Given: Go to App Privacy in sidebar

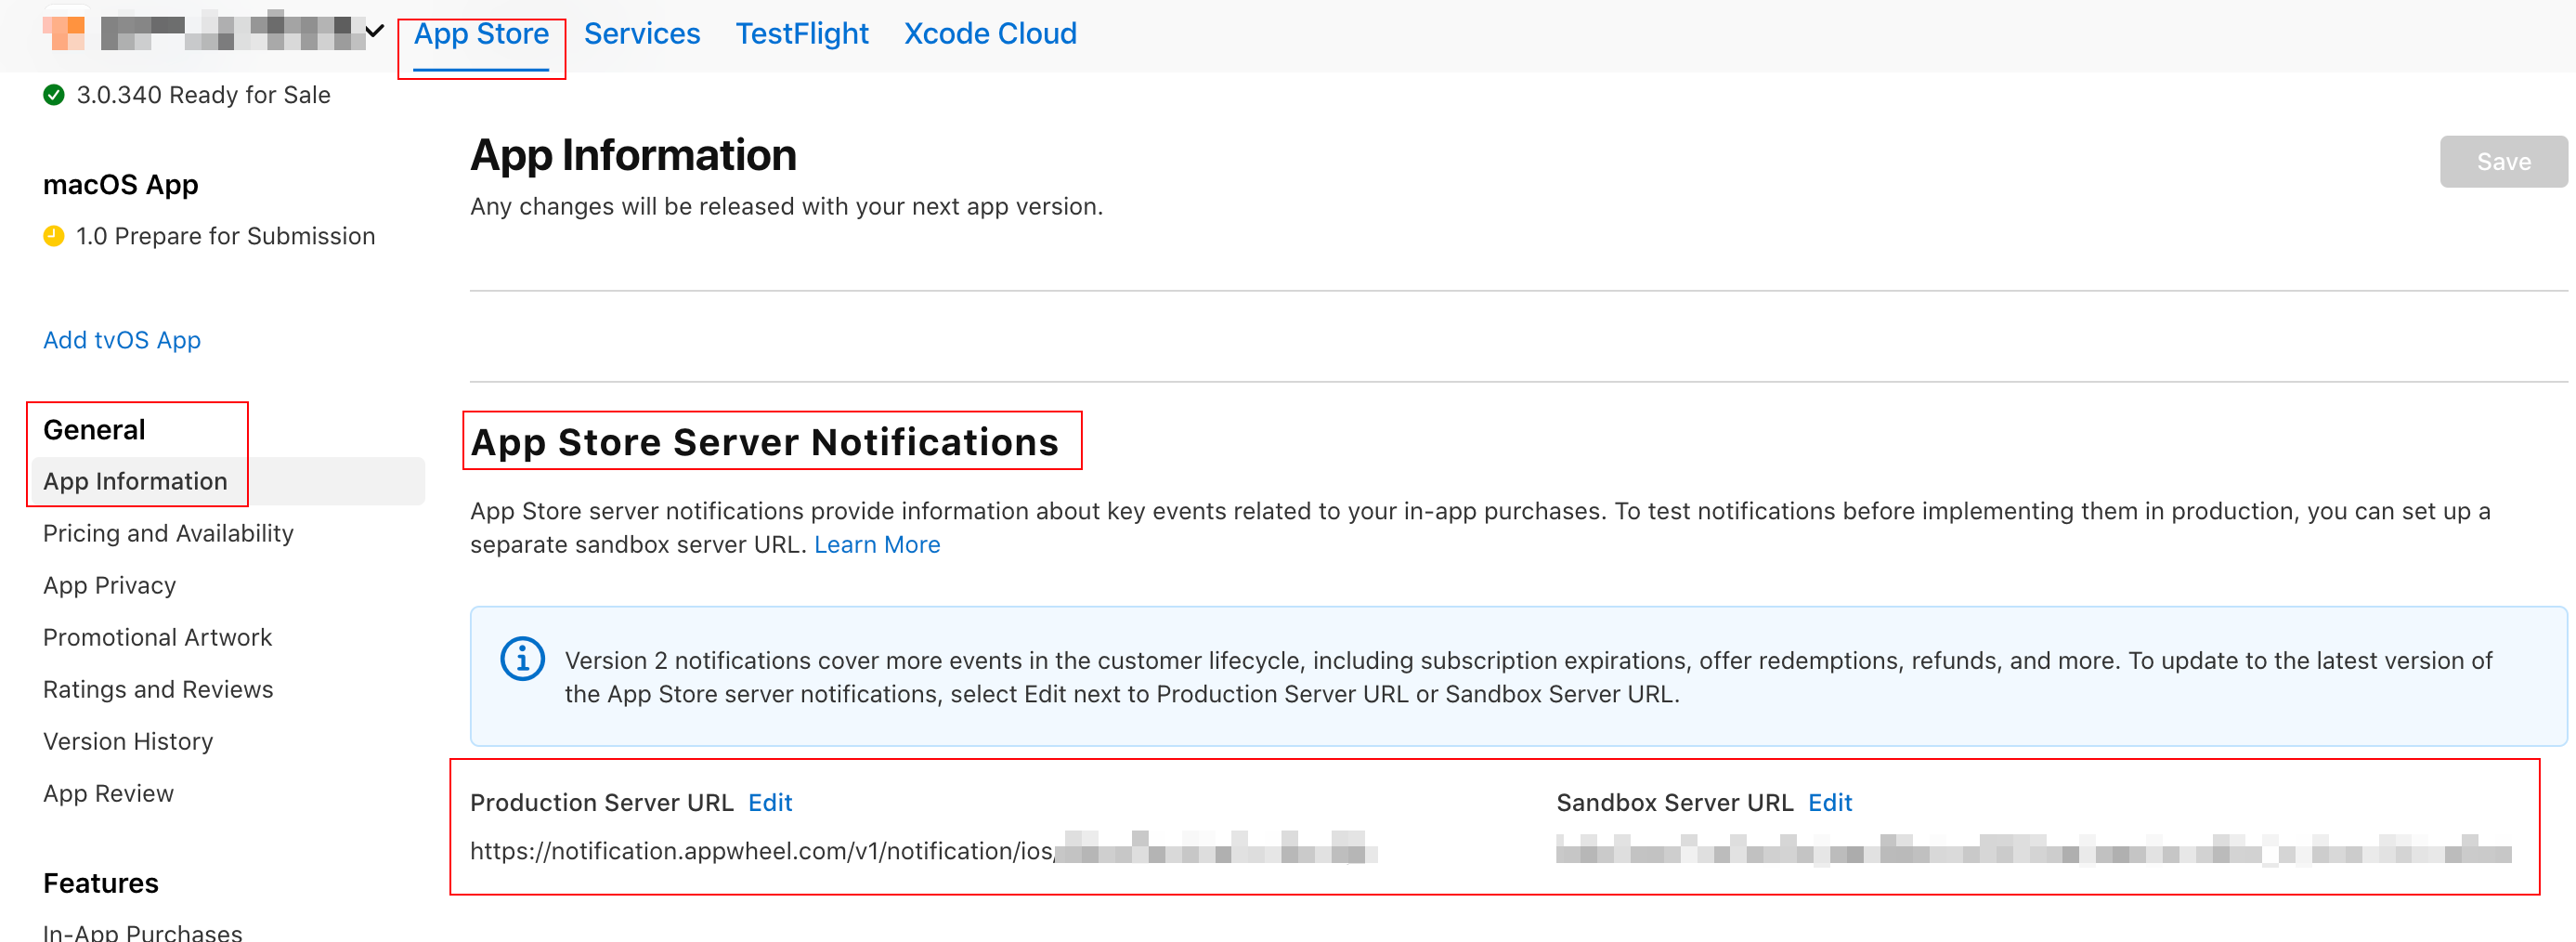Looking at the screenshot, I should 109,586.
